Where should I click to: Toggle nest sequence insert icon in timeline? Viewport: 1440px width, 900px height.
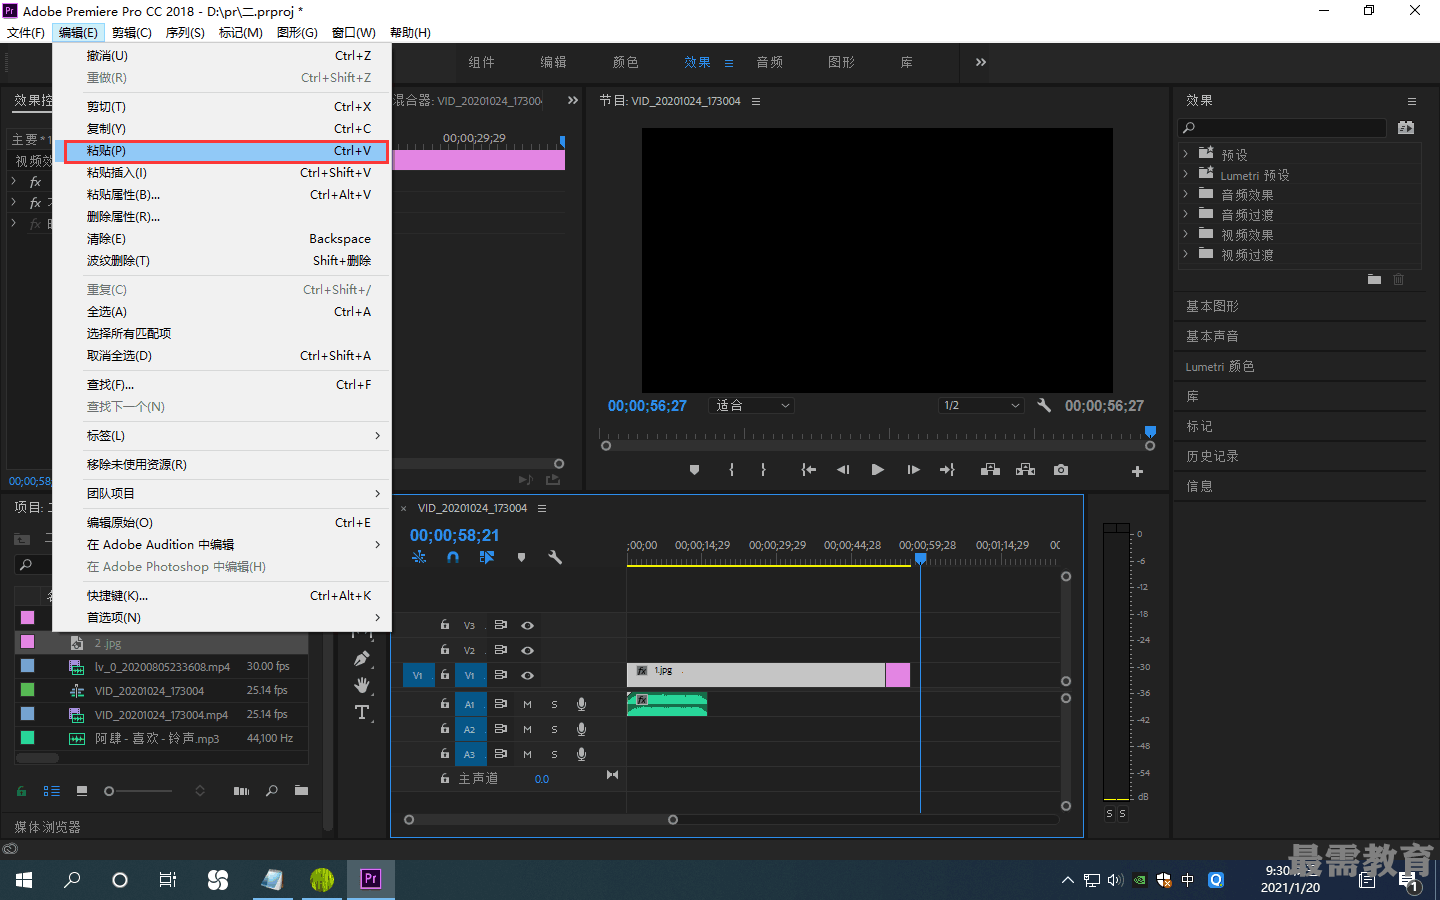(x=419, y=557)
